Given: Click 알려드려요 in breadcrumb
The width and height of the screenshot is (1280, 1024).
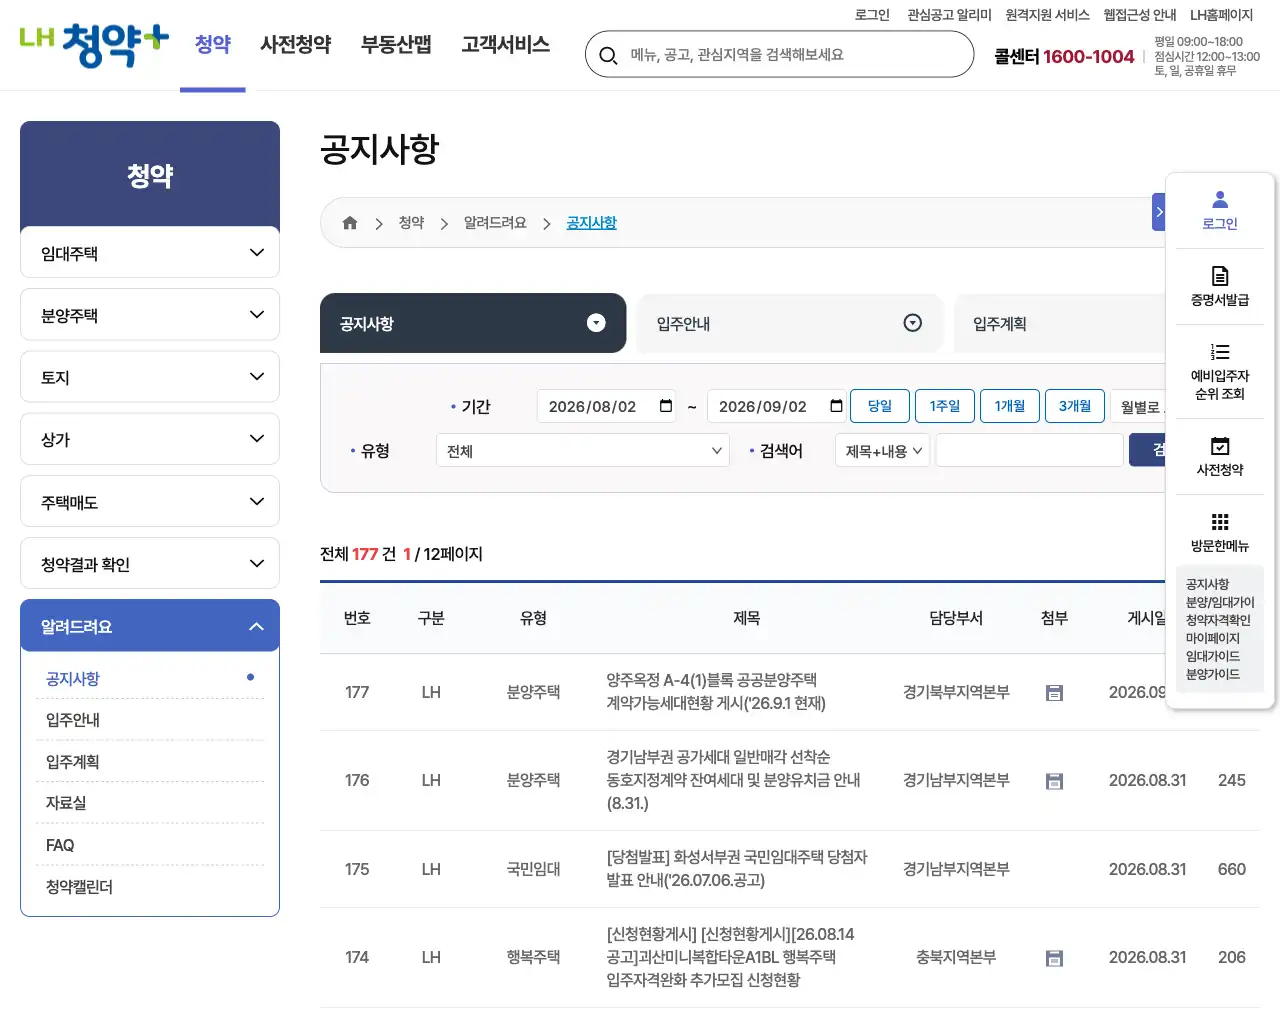Looking at the screenshot, I should point(495,223).
